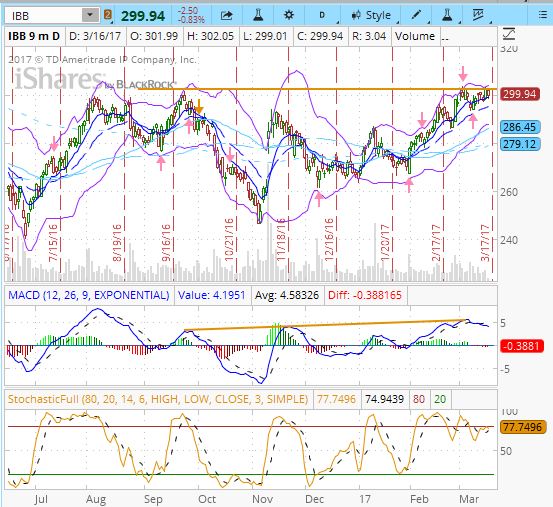
Task: Click the IBB 9 m D label
Action: point(34,36)
